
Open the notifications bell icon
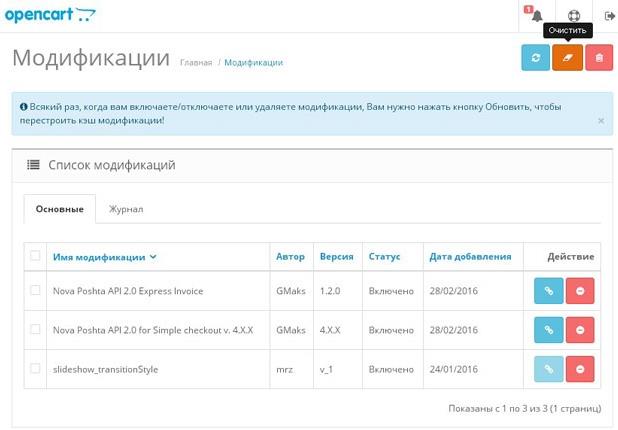point(537,15)
